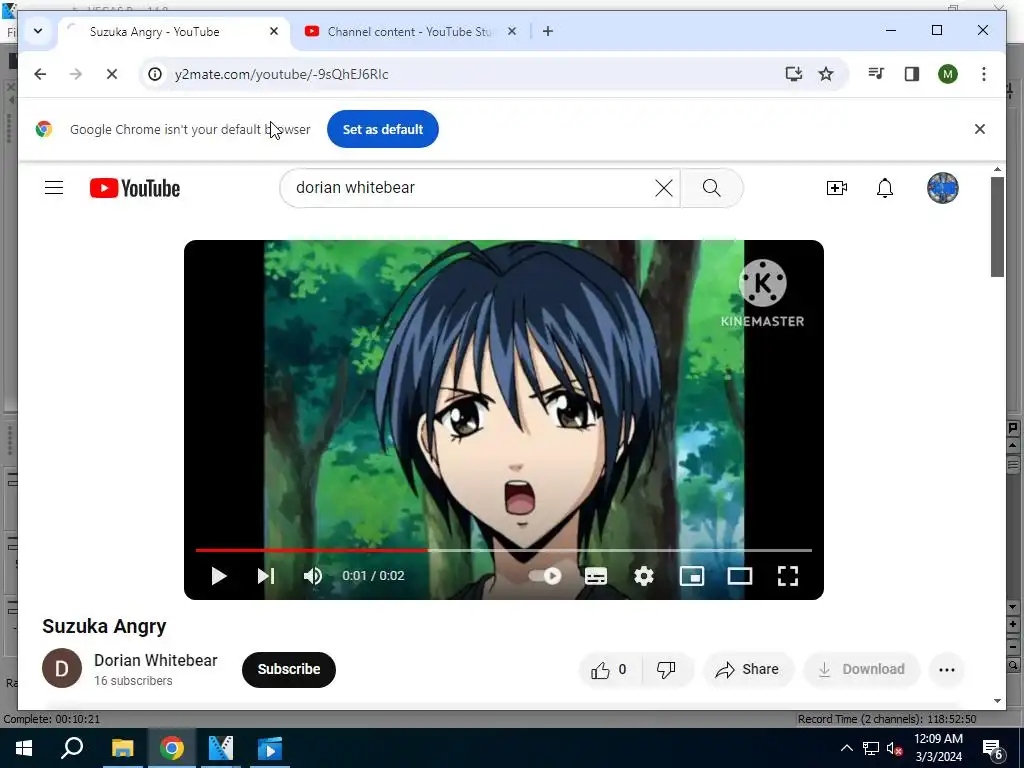Open more actions ellipsis menu

click(x=947, y=669)
